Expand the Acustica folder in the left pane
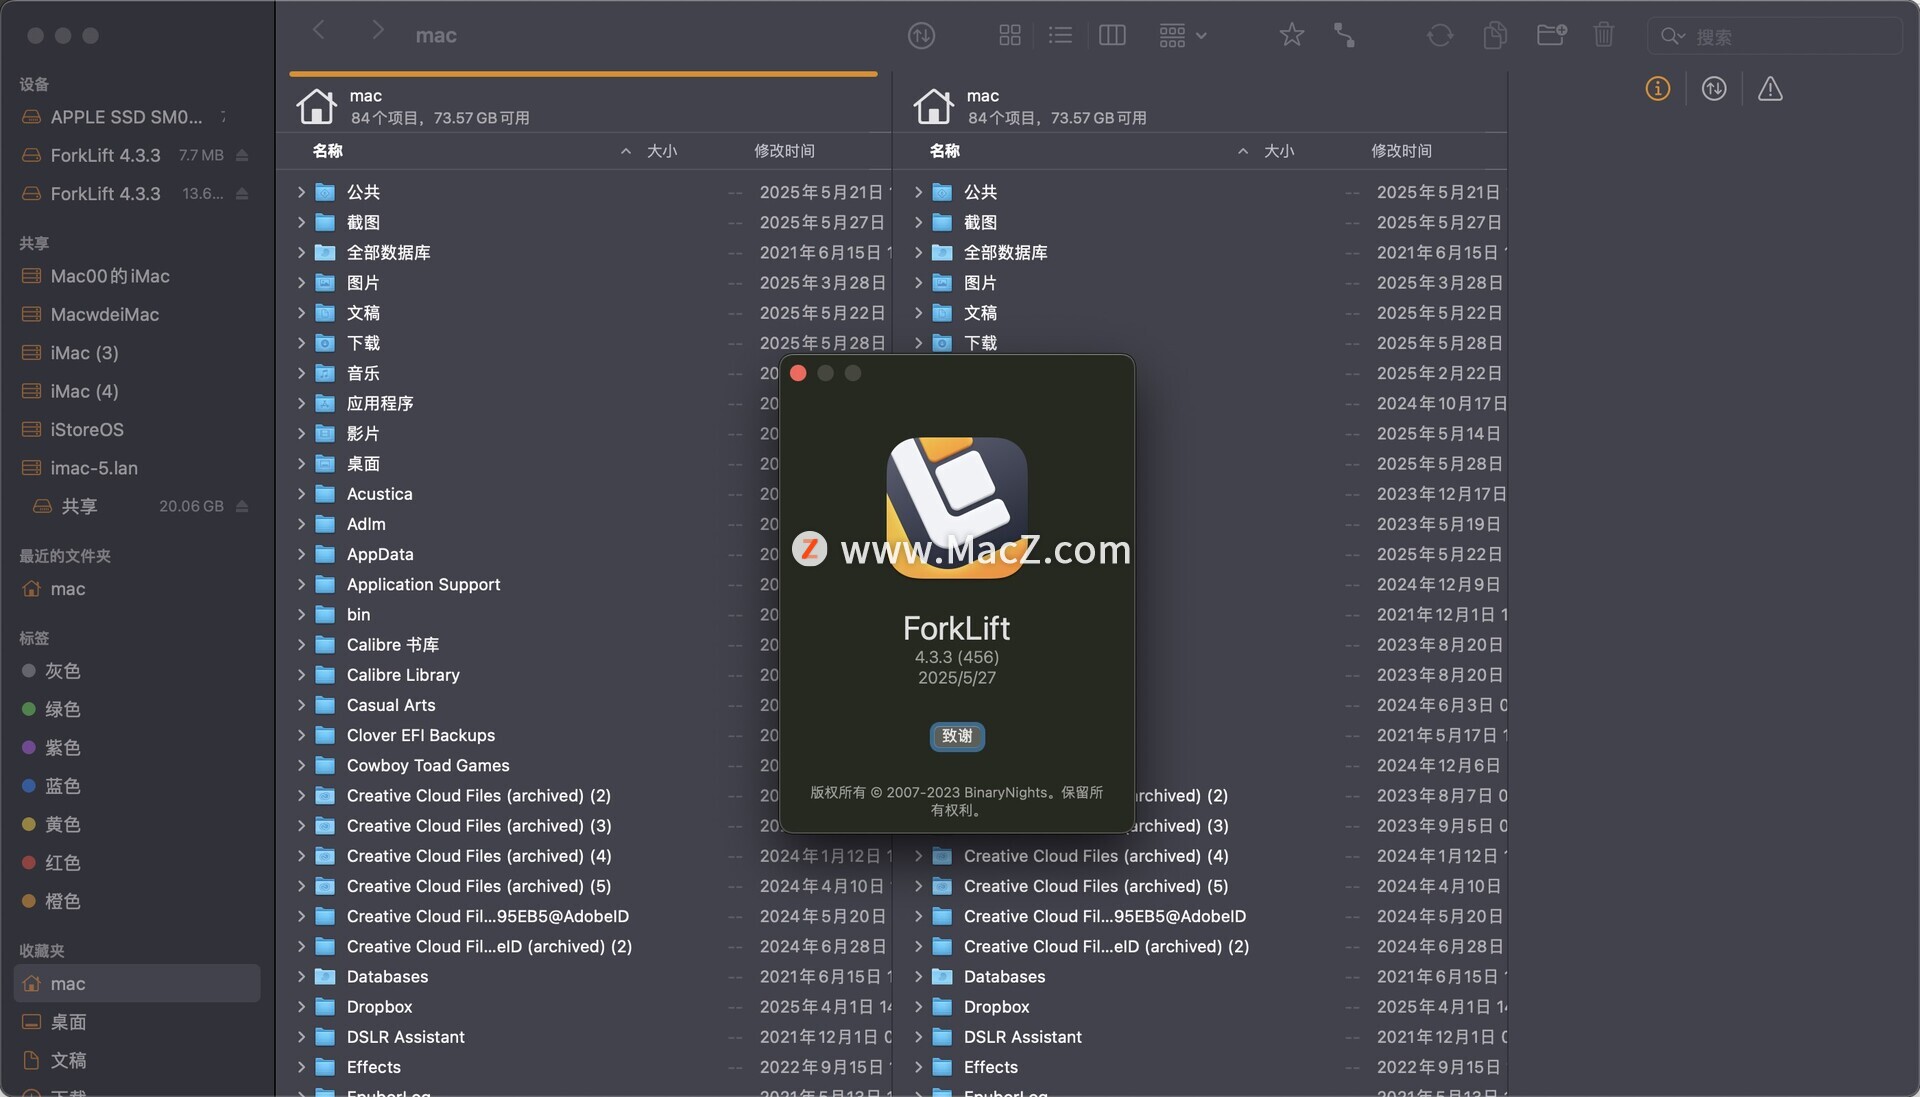The image size is (1920, 1097). coord(301,494)
